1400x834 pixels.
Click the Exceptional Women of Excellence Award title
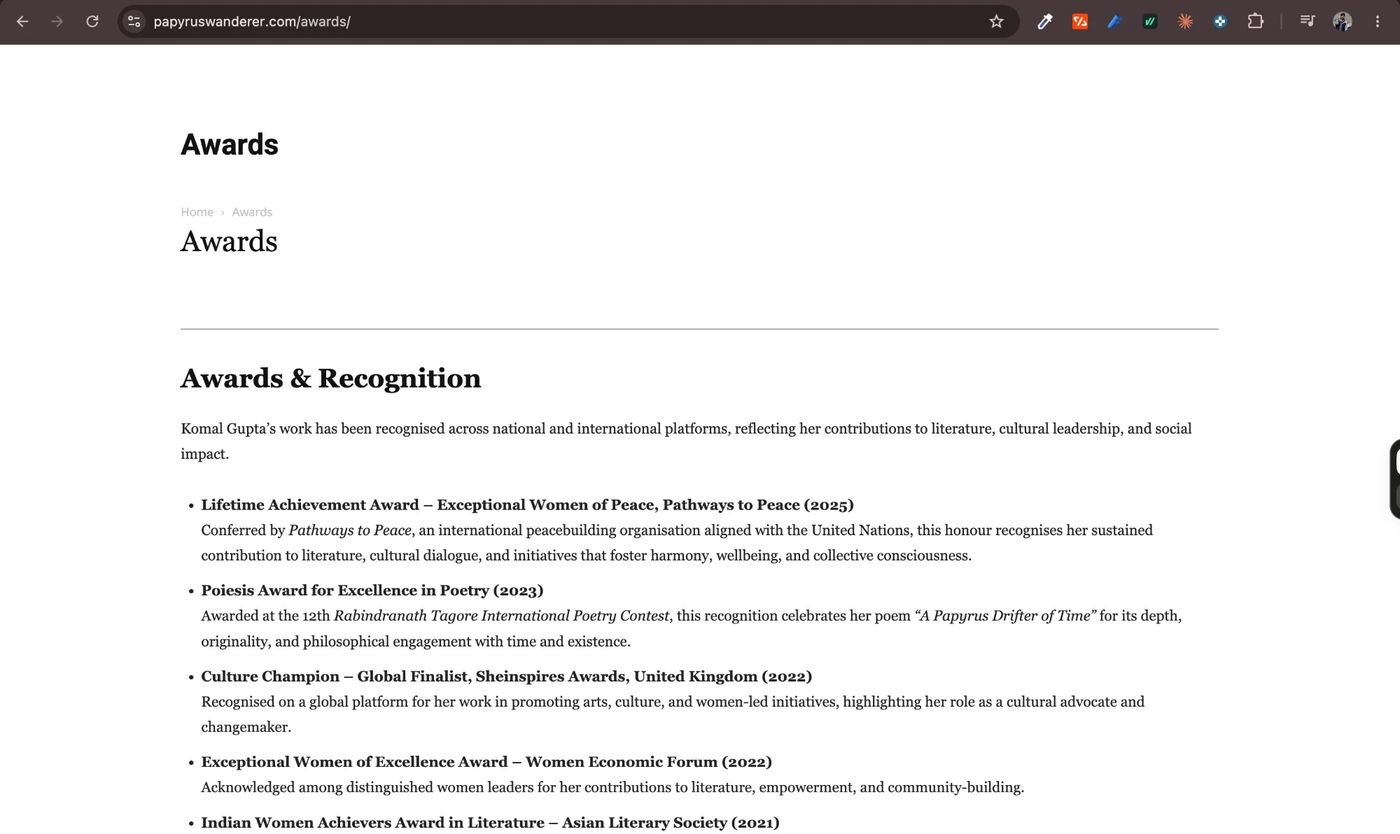(x=486, y=762)
